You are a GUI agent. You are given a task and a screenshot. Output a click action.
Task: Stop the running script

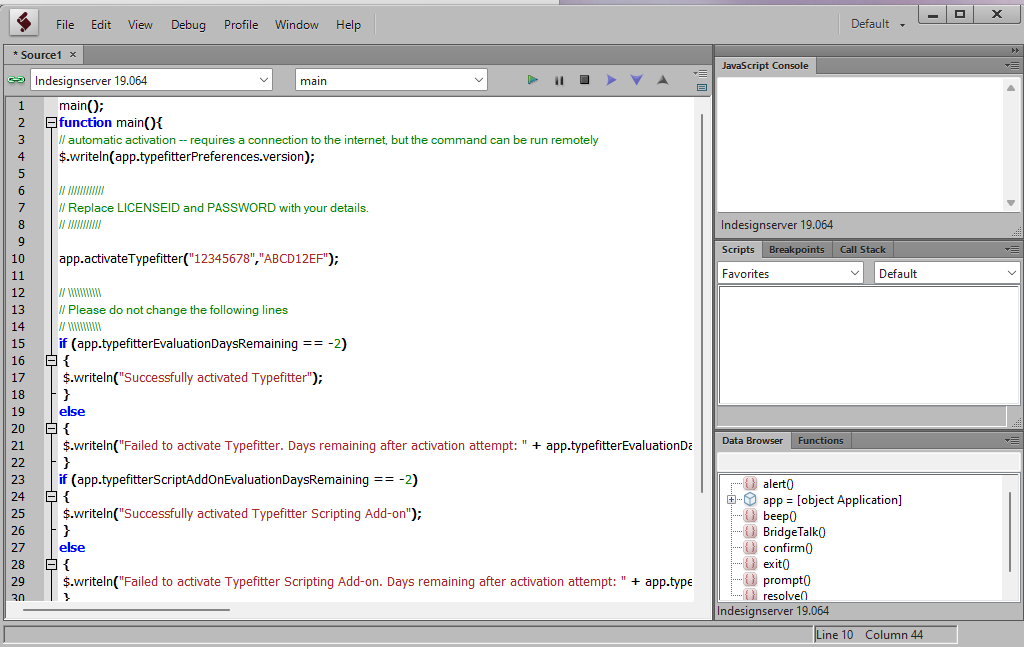tap(584, 80)
